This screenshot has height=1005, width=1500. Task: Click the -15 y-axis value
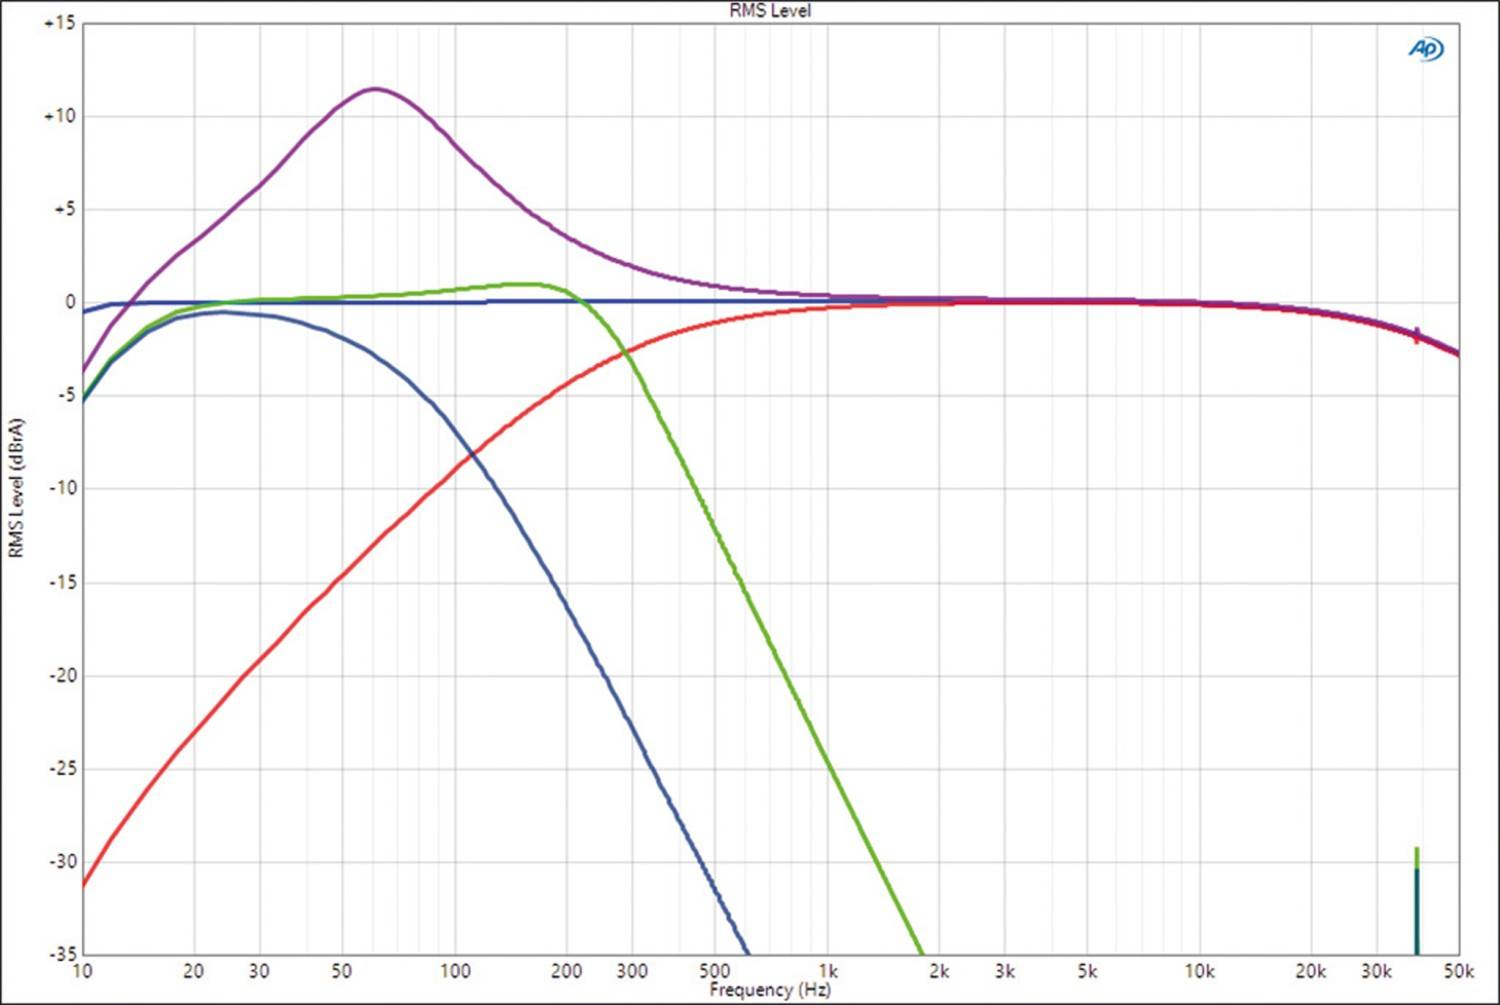61,582
